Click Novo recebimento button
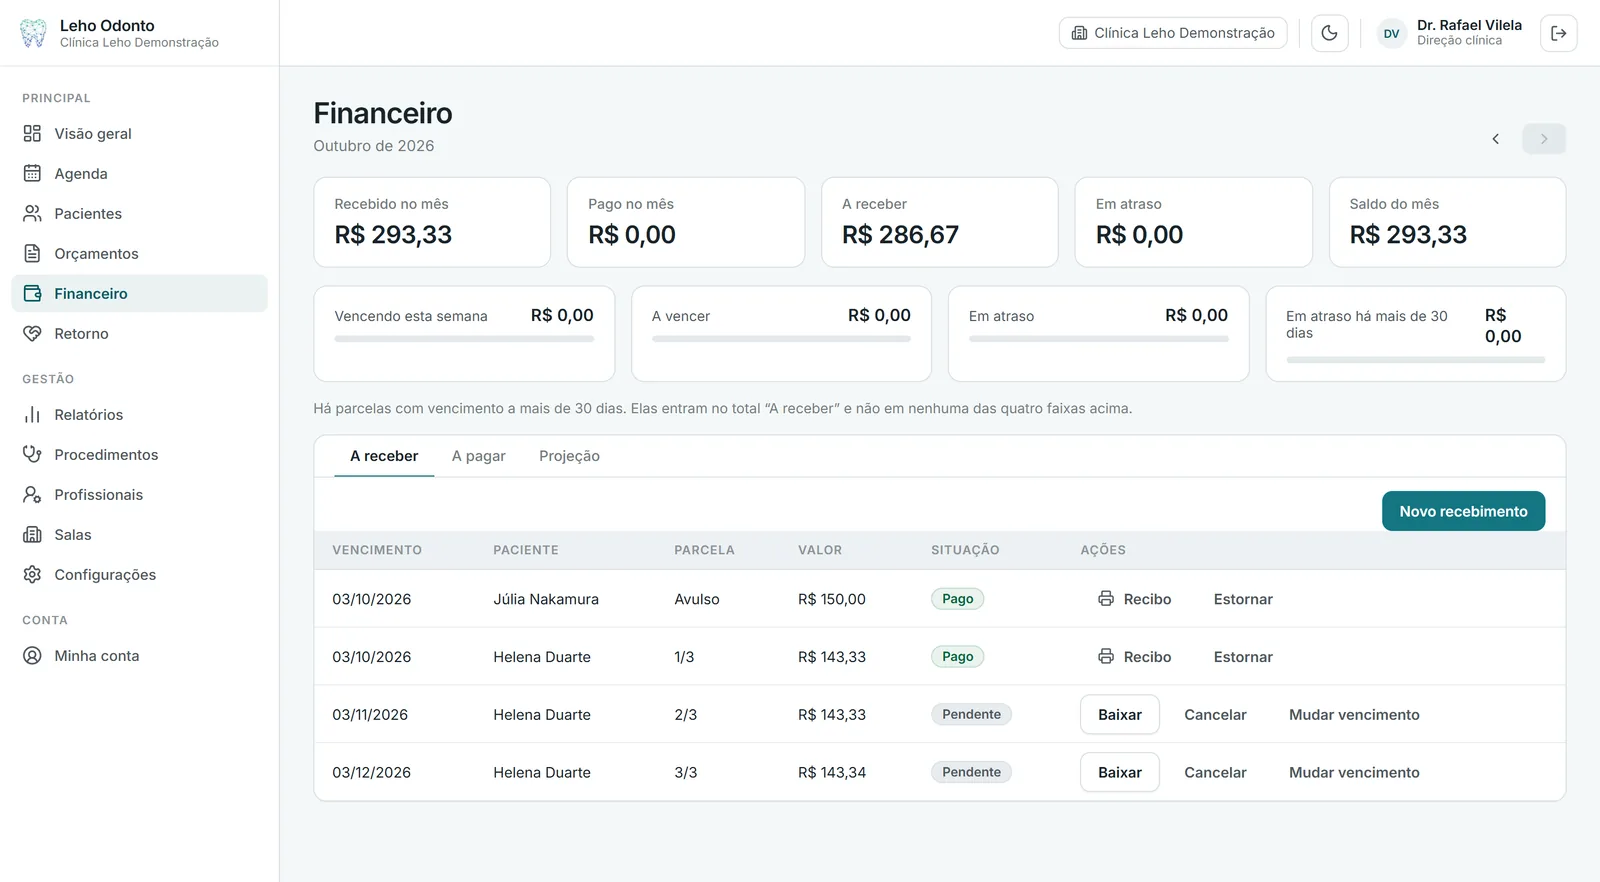1600x882 pixels. pos(1463,511)
